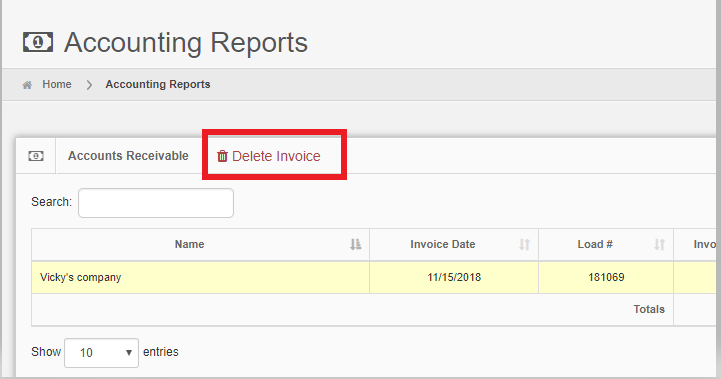This screenshot has width=721, height=379.
Task: Click the money icon tab left of Accounts Receivable
Action: [x=36, y=156]
